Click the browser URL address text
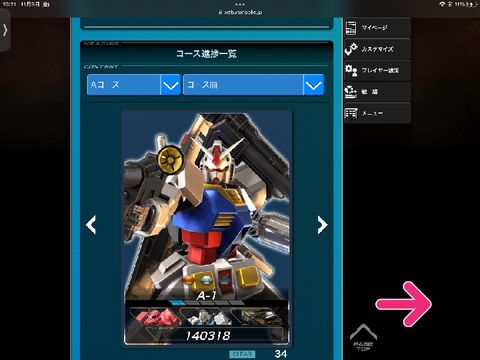Viewport: 480px width, 360px height. (x=240, y=12)
